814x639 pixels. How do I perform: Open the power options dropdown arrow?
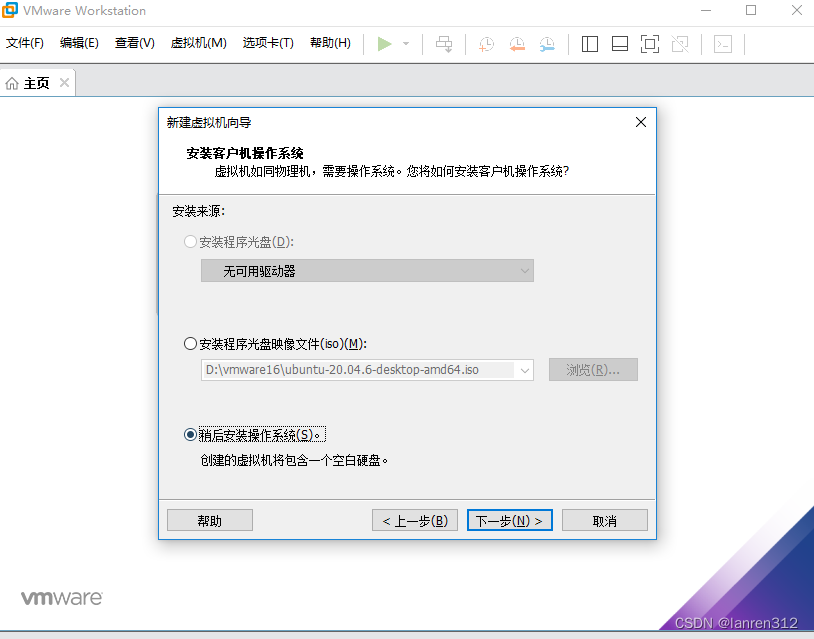coord(406,43)
